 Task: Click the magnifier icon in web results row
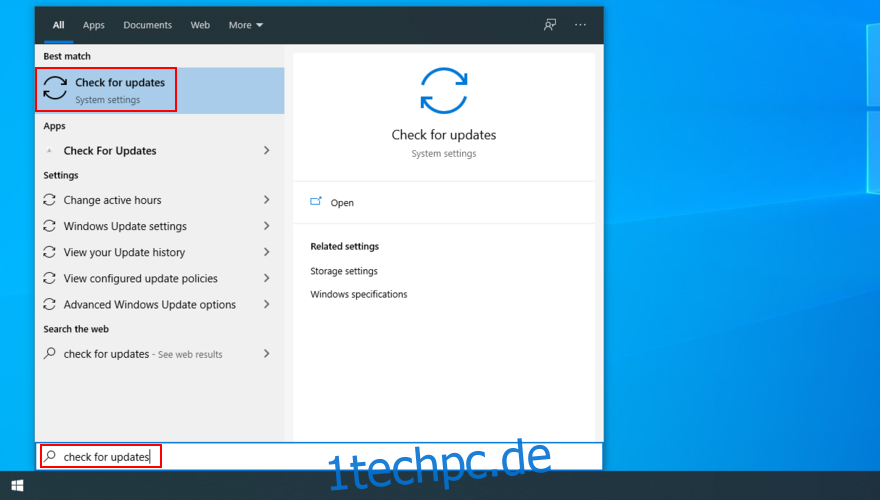click(49, 353)
